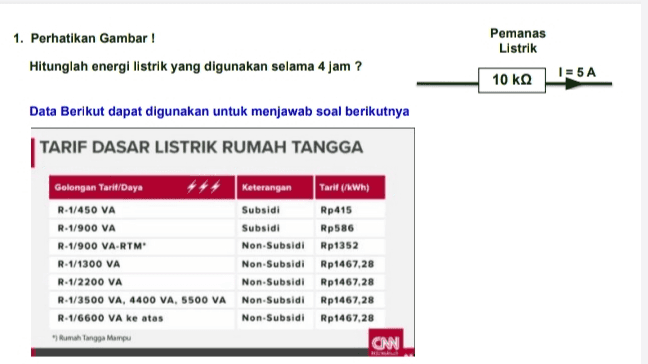Viewport: 648px width, 364px height.
Task: Click the heading 'Perhatikan Gambar !'
Action: [93, 38]
